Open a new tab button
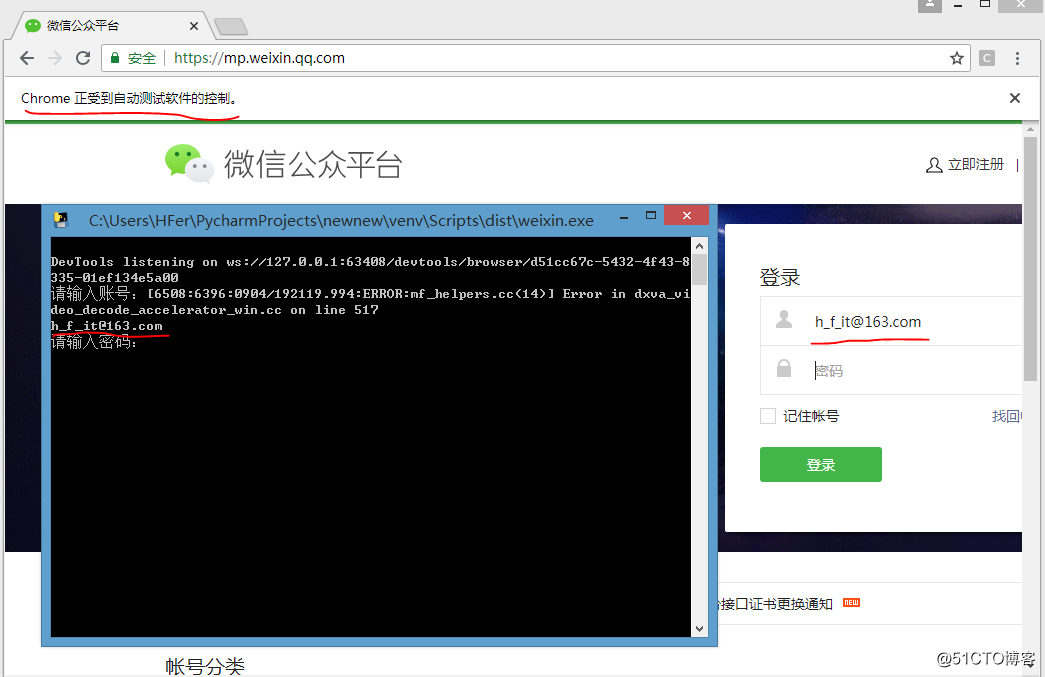 (x=231, y=27)
